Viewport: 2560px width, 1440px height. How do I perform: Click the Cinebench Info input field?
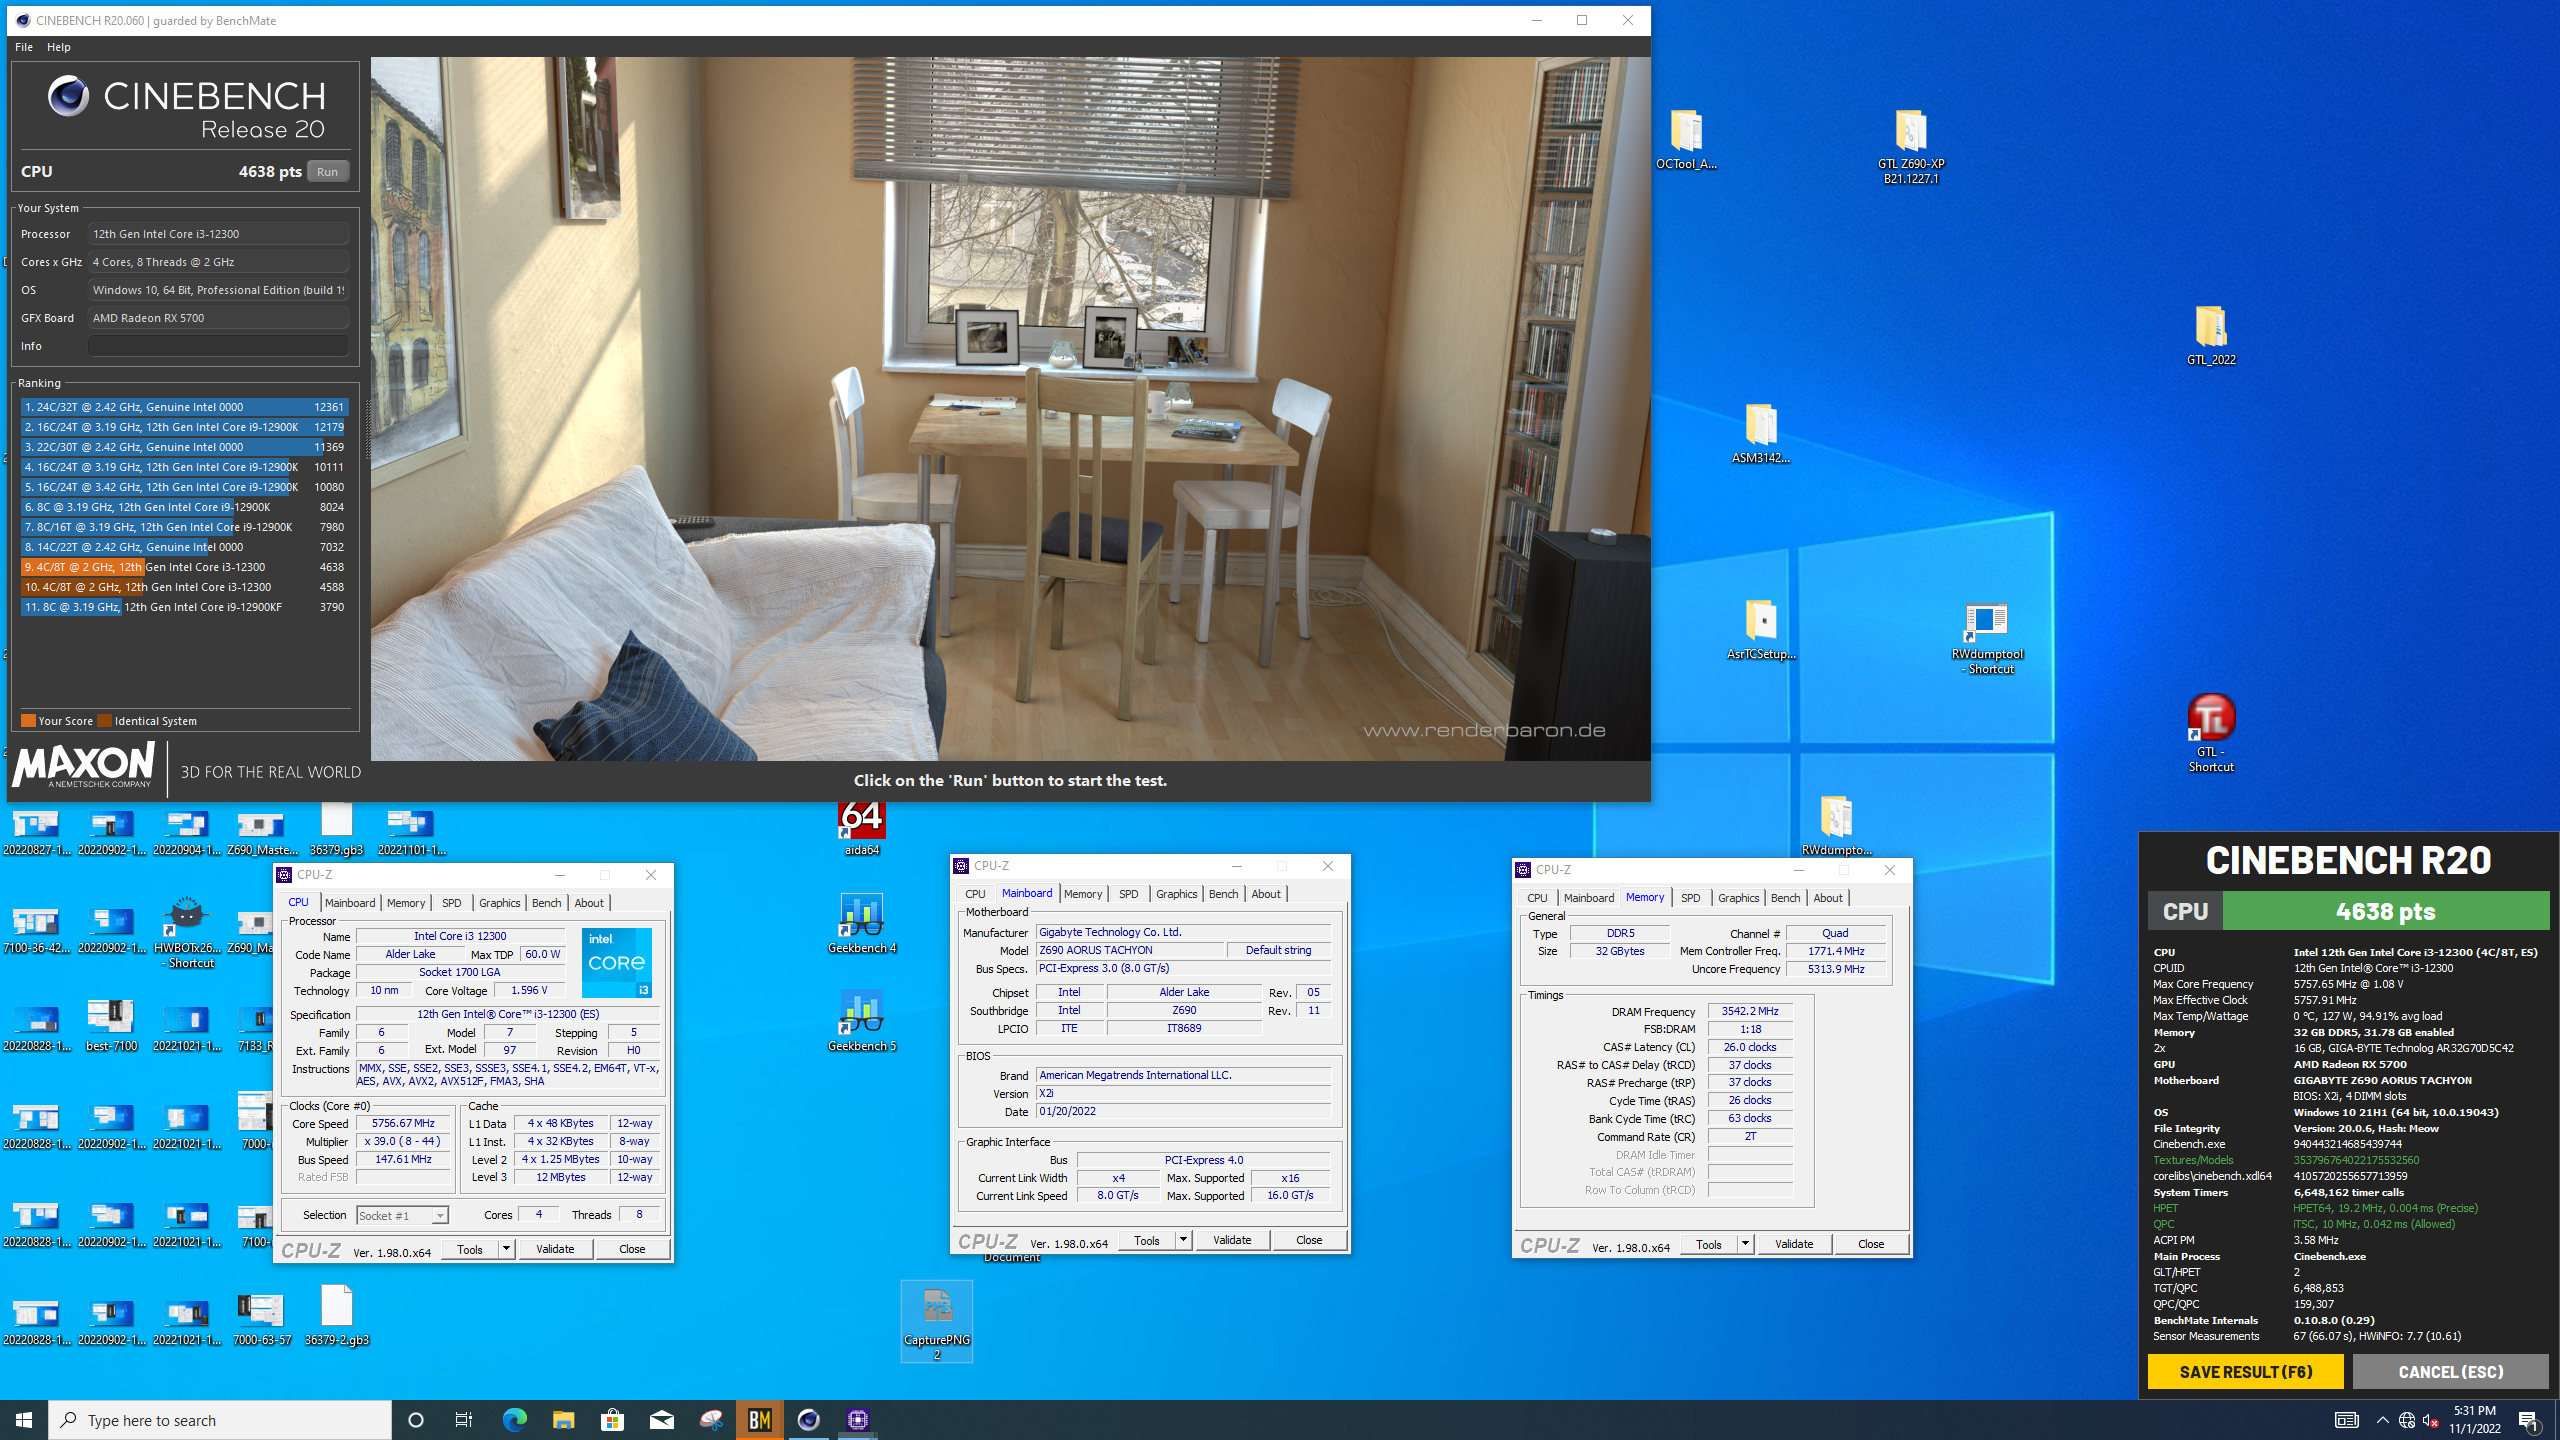218,346
